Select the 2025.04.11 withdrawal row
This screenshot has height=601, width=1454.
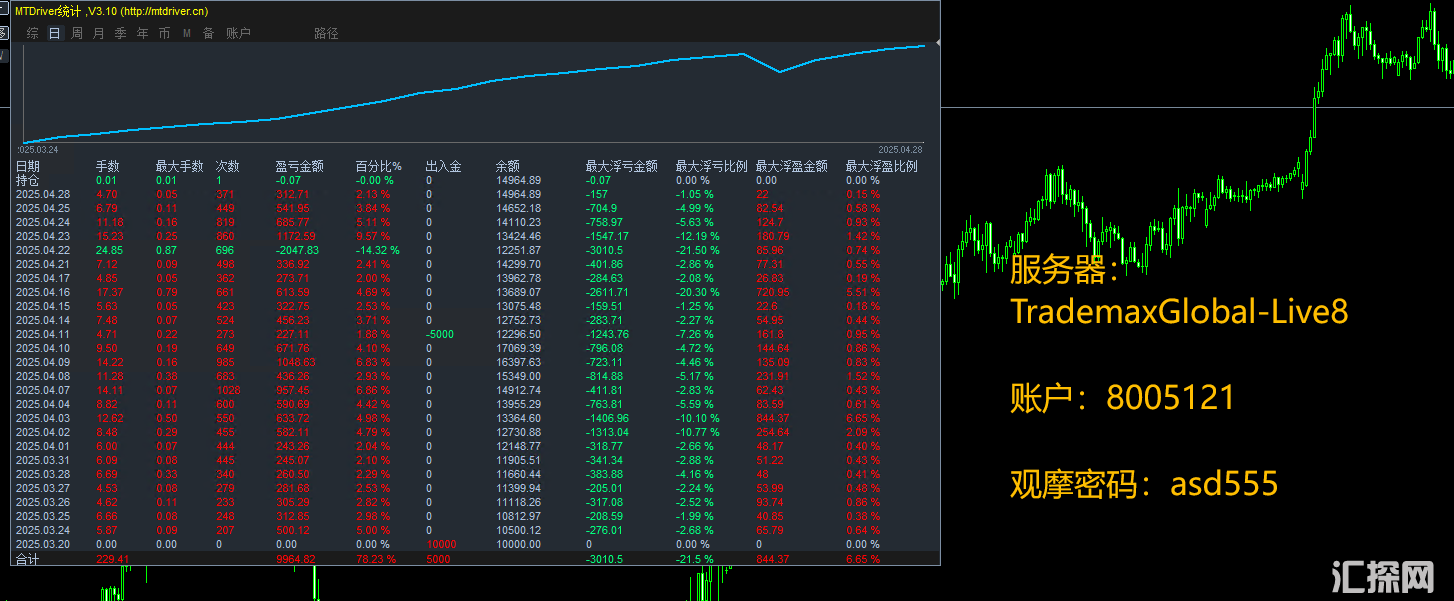click(x=476, y=334)
